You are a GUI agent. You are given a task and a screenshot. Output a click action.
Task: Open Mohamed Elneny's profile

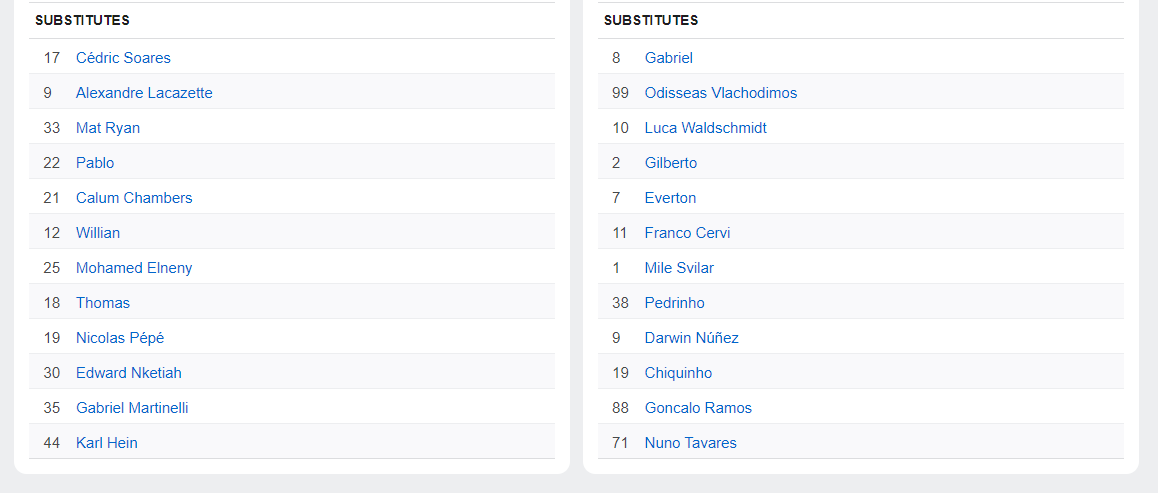pyautogui.click(x=134, y=268)
